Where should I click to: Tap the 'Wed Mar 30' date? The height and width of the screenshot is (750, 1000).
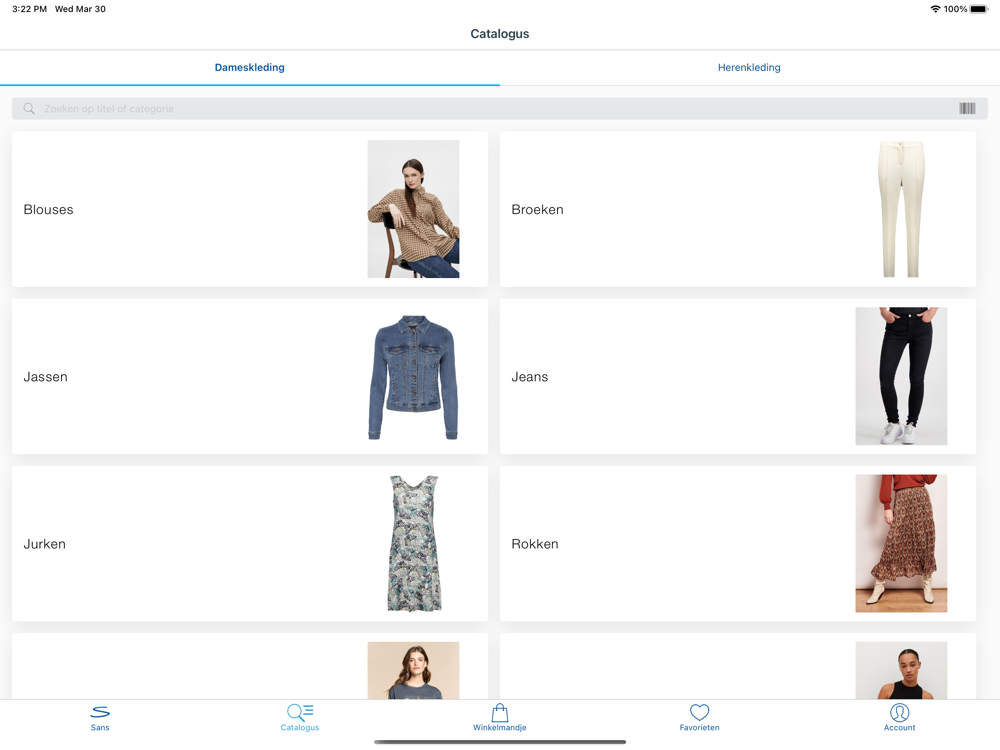pyautogui.click(x=80, y=9)
